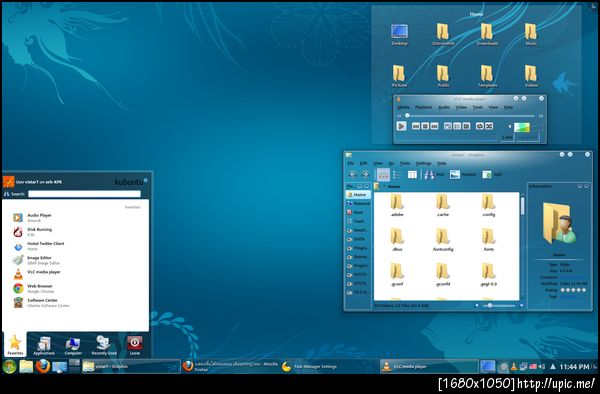The width and height of the screenshot is (600, 394).
Task: Select Home in Dolphin Places panel
Action: point(357,195)
